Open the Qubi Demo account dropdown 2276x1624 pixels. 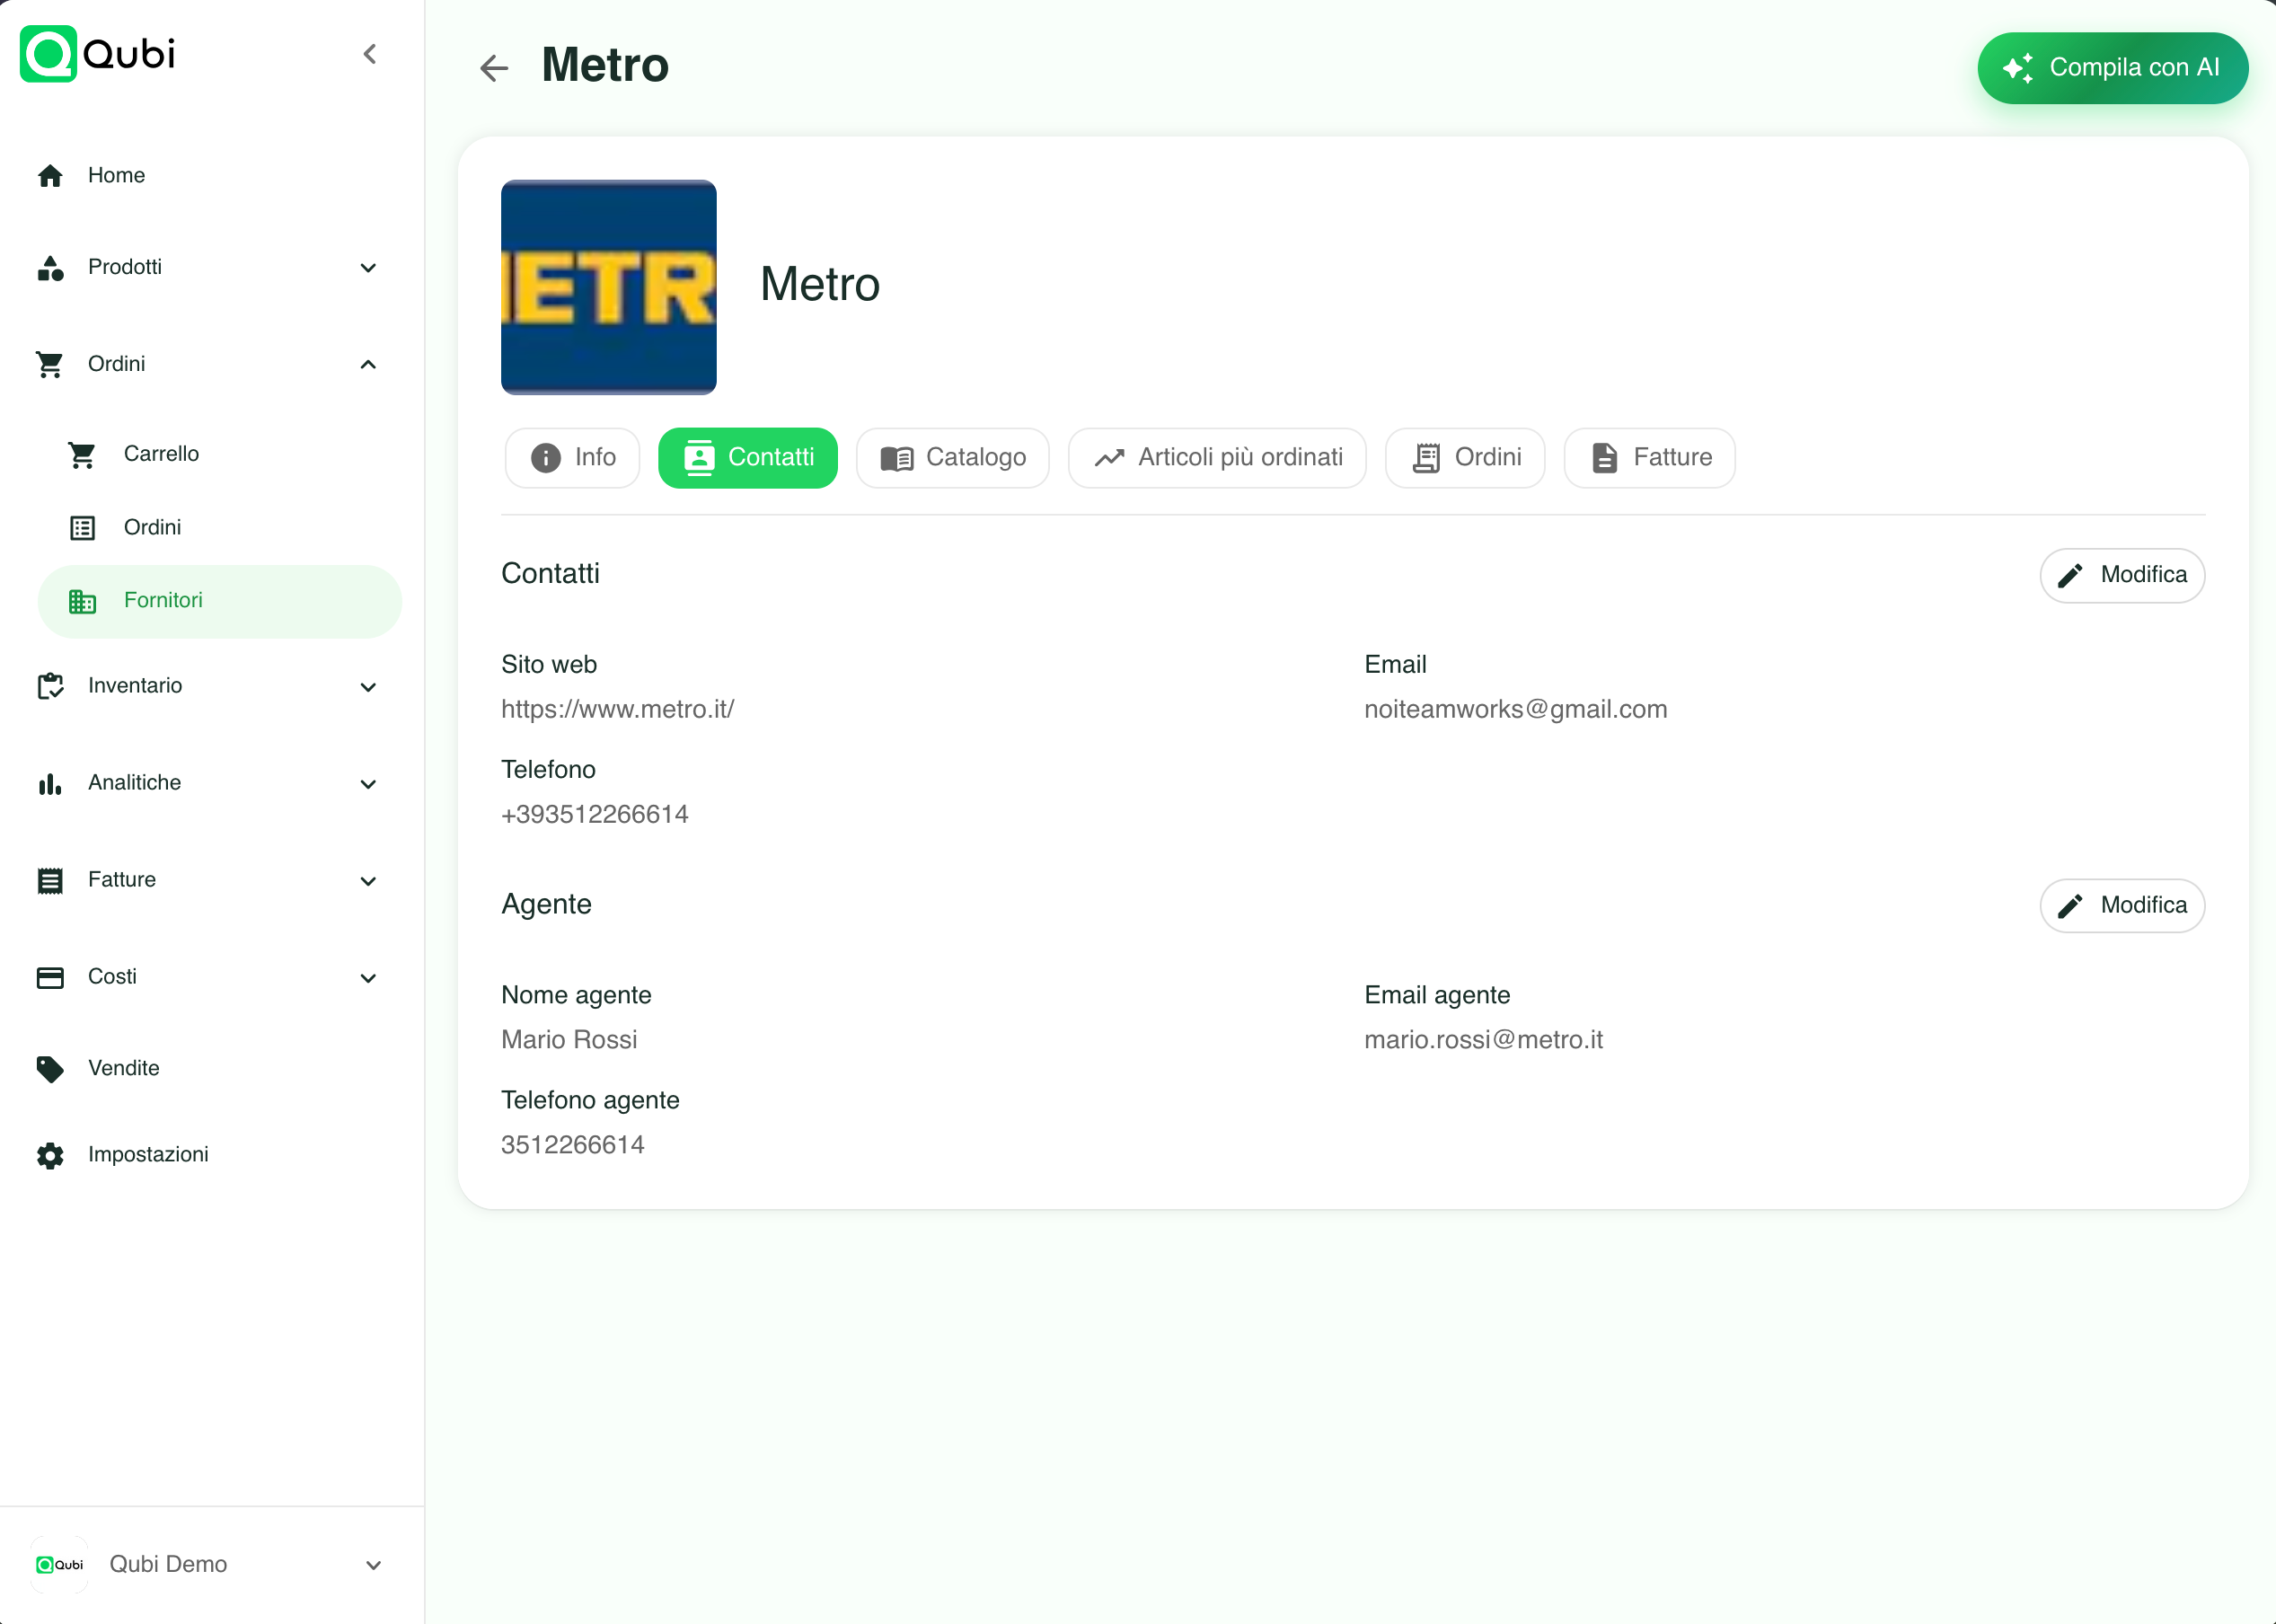pyautogui.click(x=373, y=1565)
